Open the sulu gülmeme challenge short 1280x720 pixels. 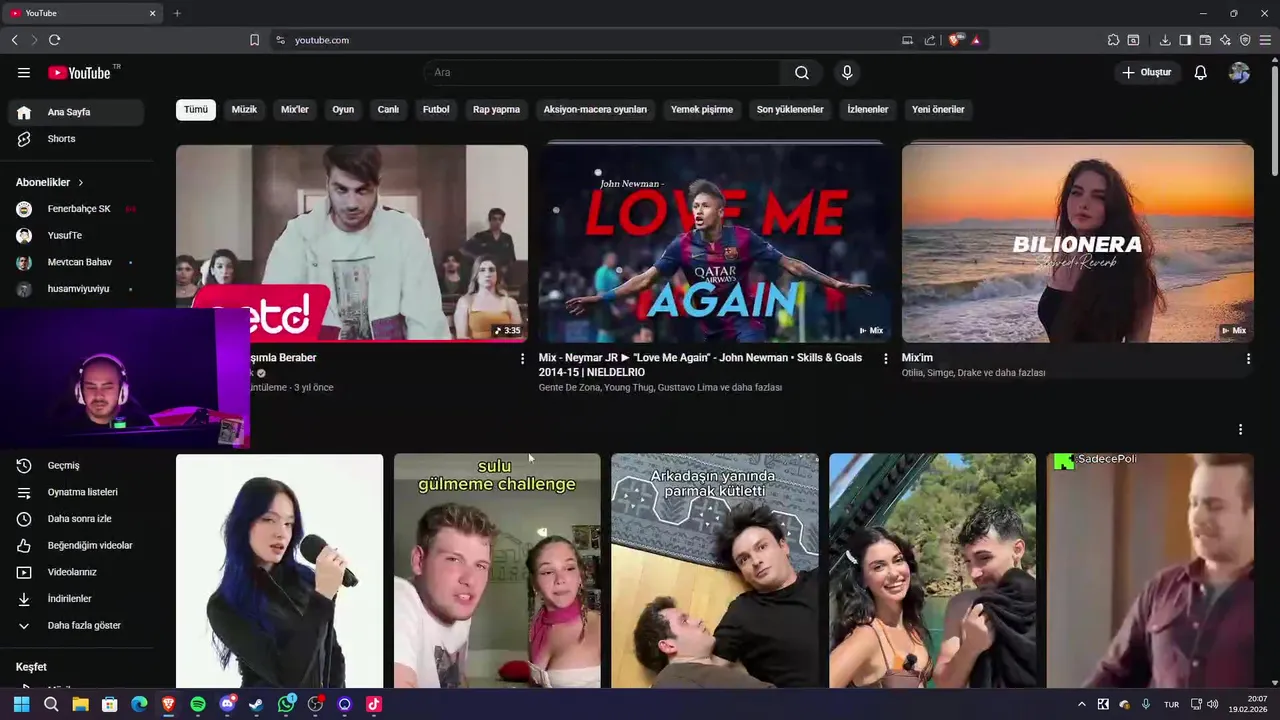click(497, 571)
